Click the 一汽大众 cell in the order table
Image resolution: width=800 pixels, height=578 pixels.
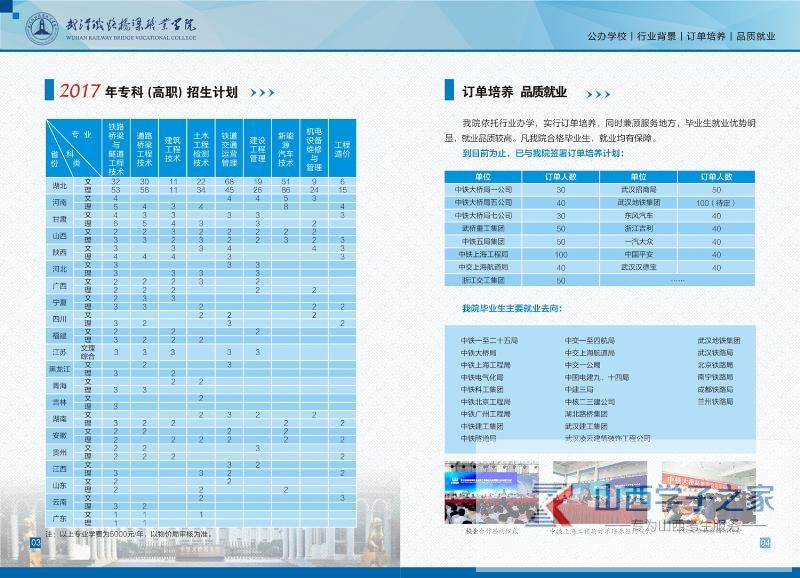[639, 241]
